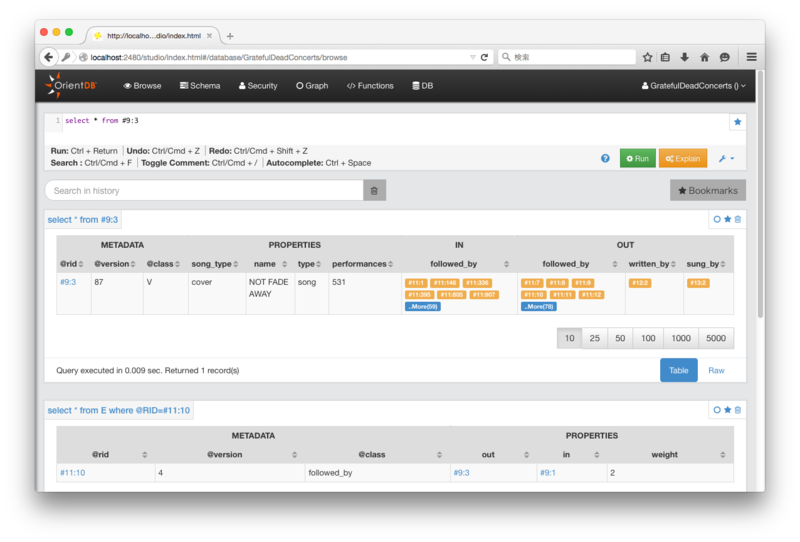This screenshot has height=542, width=800.
Task: Open the Security page
Action: tap(258, 86)
